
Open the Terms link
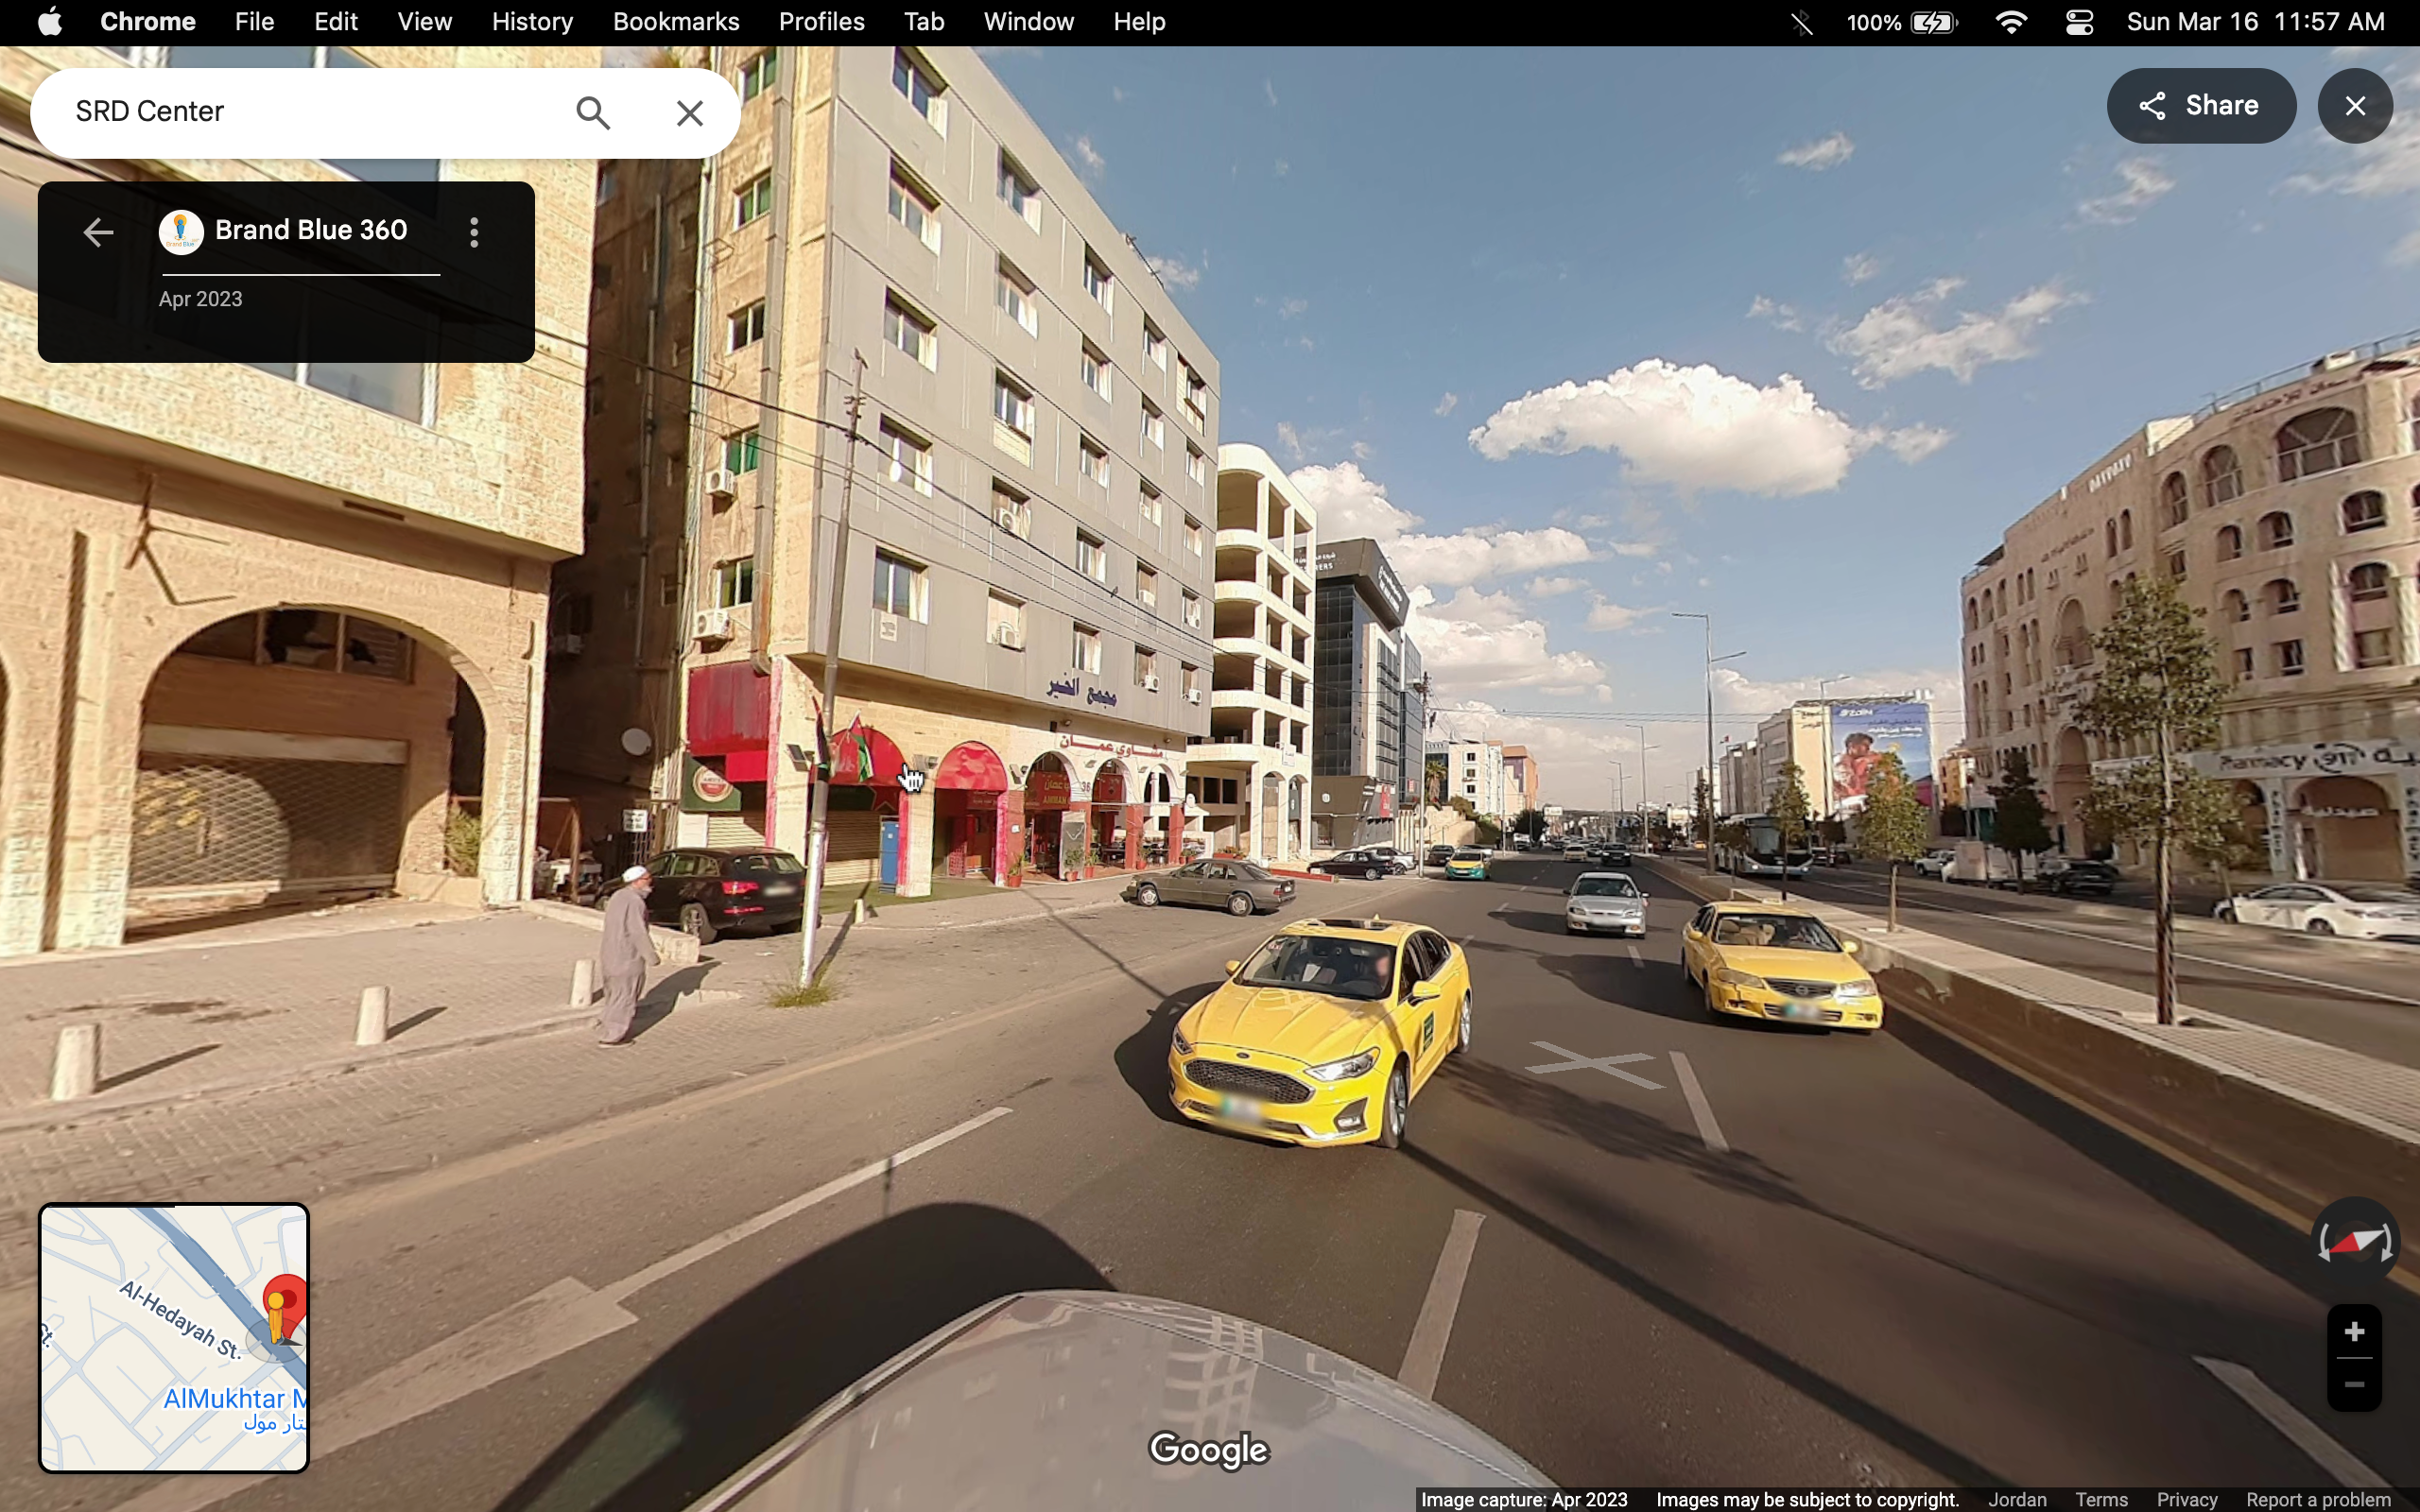click(2100, 1499)
